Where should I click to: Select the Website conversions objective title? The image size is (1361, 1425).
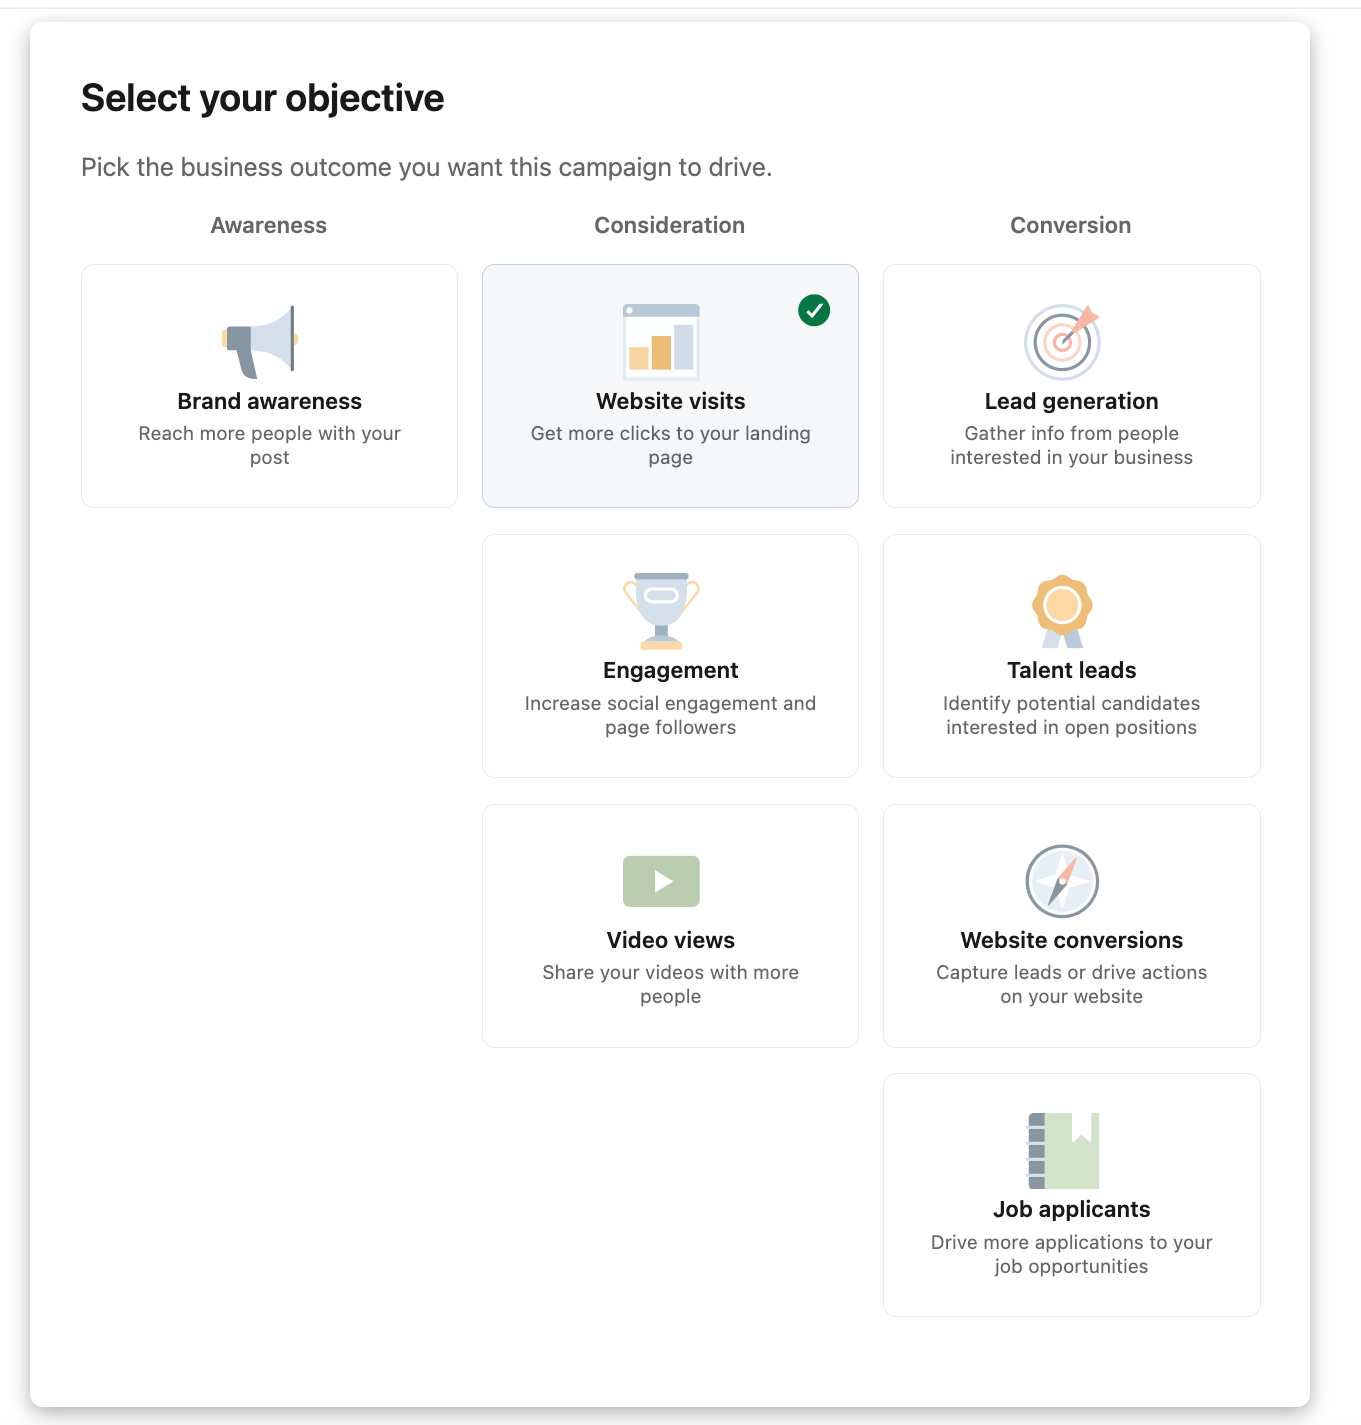pyautogui.click(x=1071, y=941)
